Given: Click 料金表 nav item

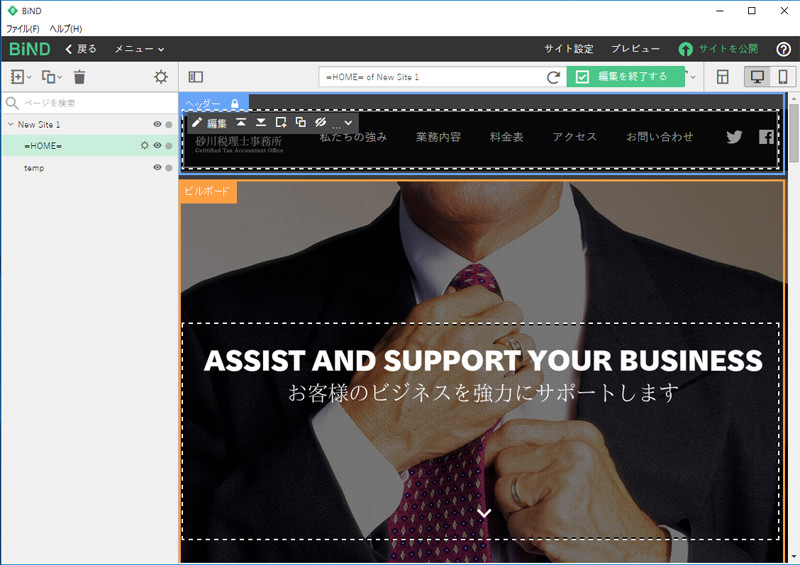Looking at the screenshot, I should [x=507, y=137].
